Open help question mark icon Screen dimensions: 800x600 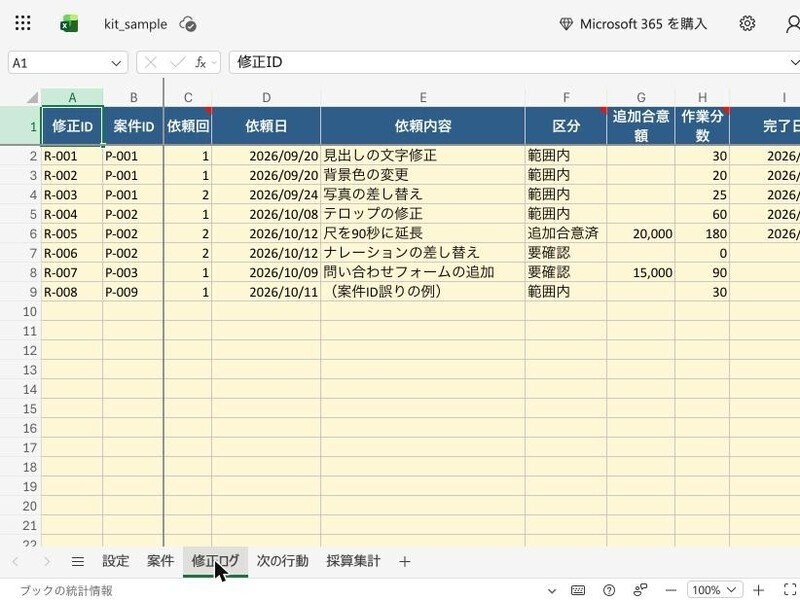609,590
